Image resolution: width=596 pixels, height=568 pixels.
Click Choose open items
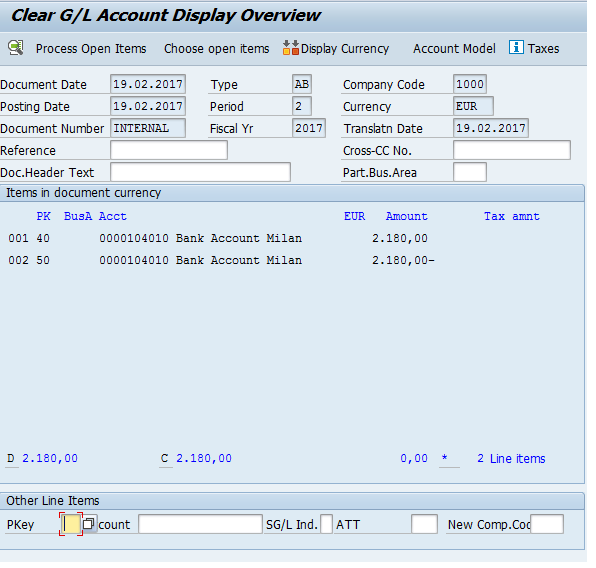tap(217, 49)
